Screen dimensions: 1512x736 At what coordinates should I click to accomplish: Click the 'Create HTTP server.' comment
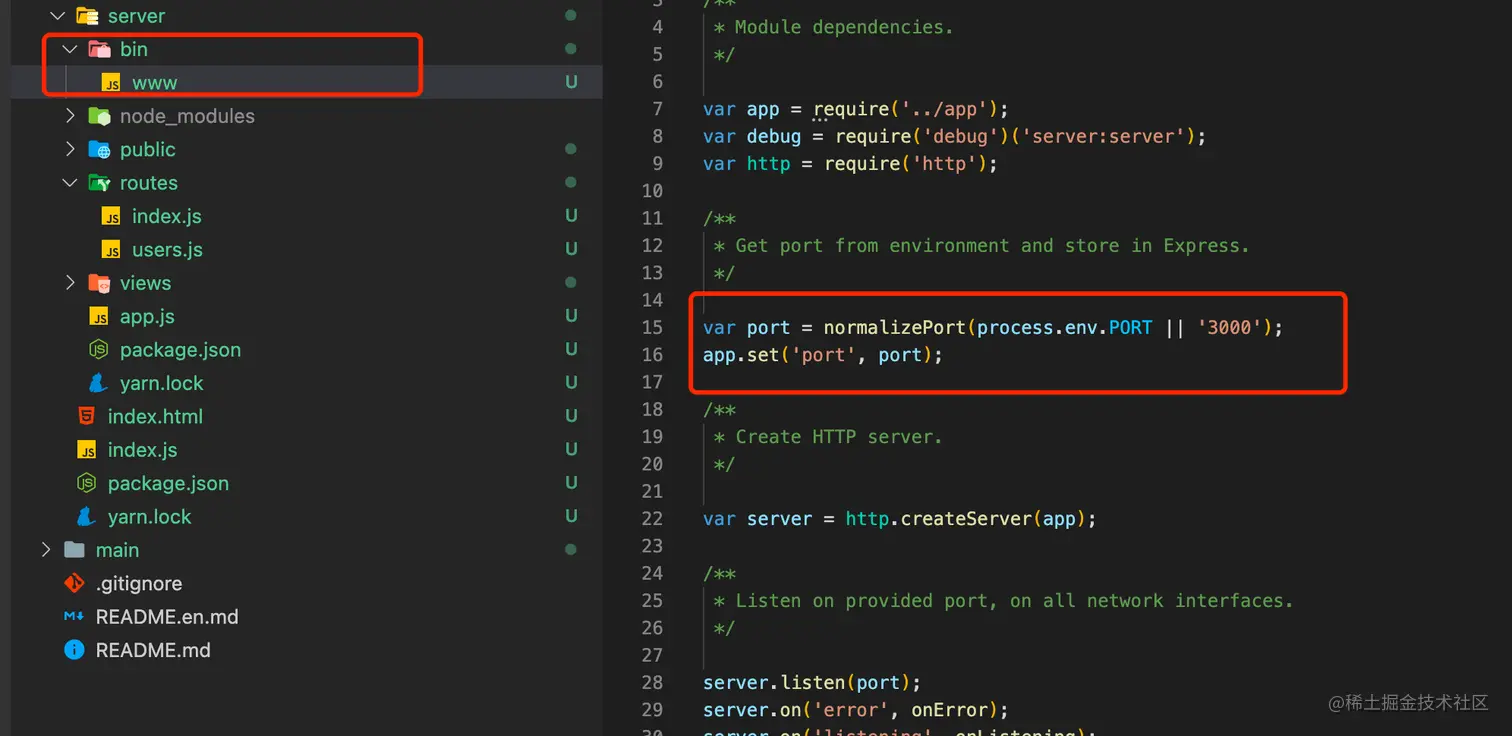pos(839,437)
